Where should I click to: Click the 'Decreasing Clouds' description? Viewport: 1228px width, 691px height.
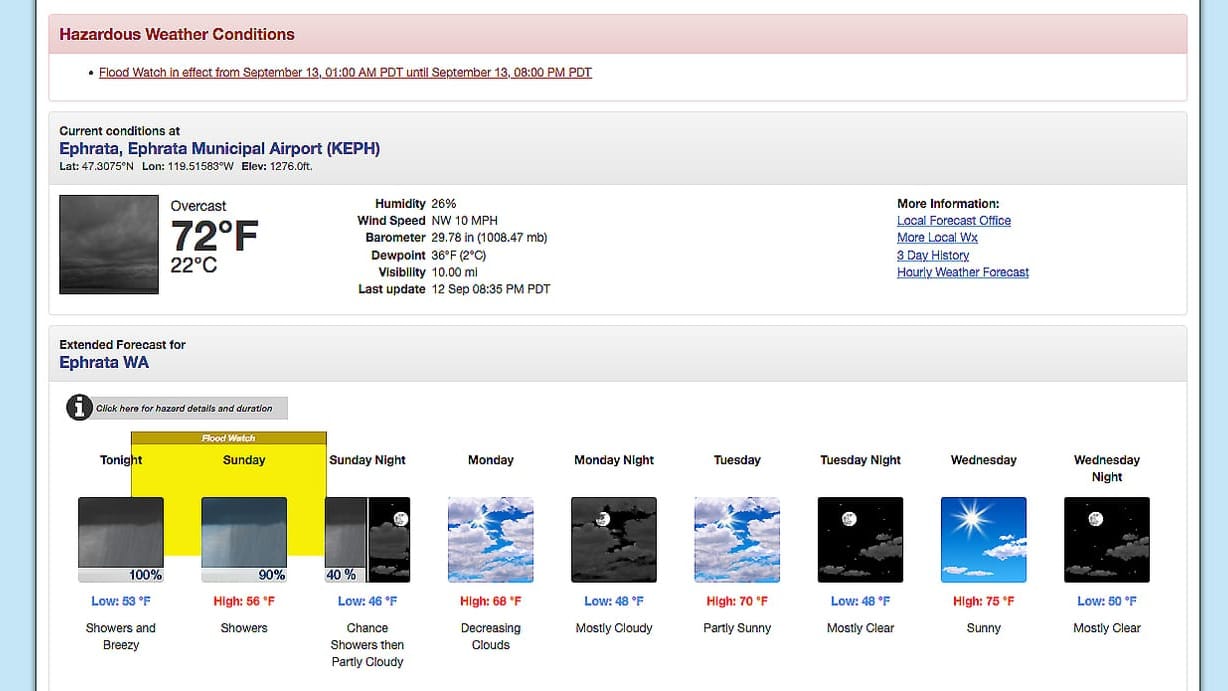click(x=491, y=637)
